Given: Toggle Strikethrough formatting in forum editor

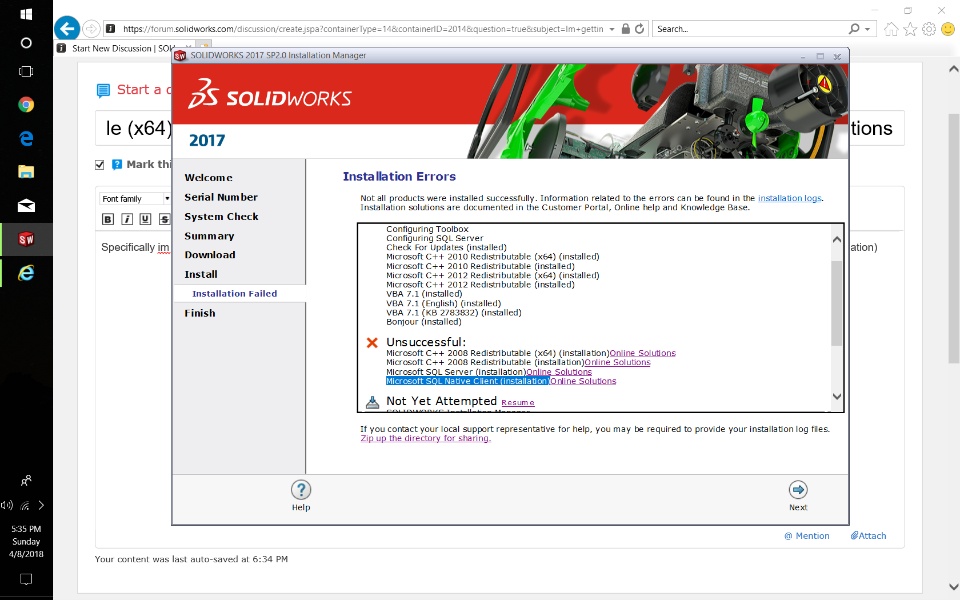Looking at the screenshot, I should click(164, 219).
